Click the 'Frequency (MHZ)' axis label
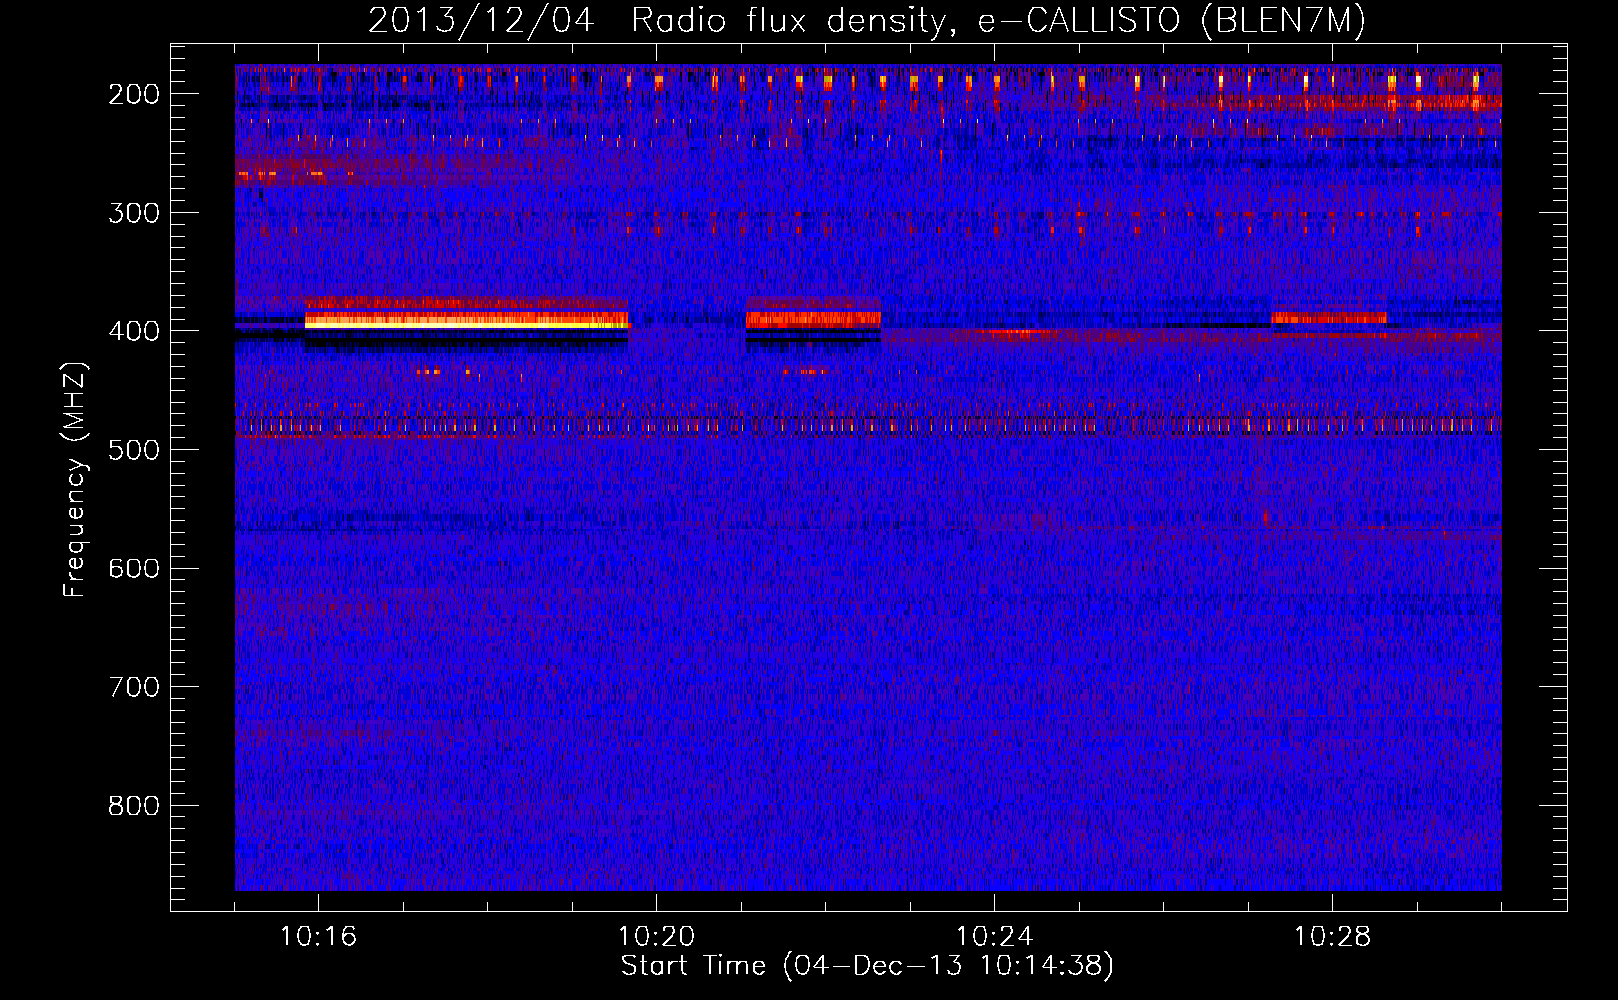Viewport: 1618px width, 1000px height. pos(75,479)
